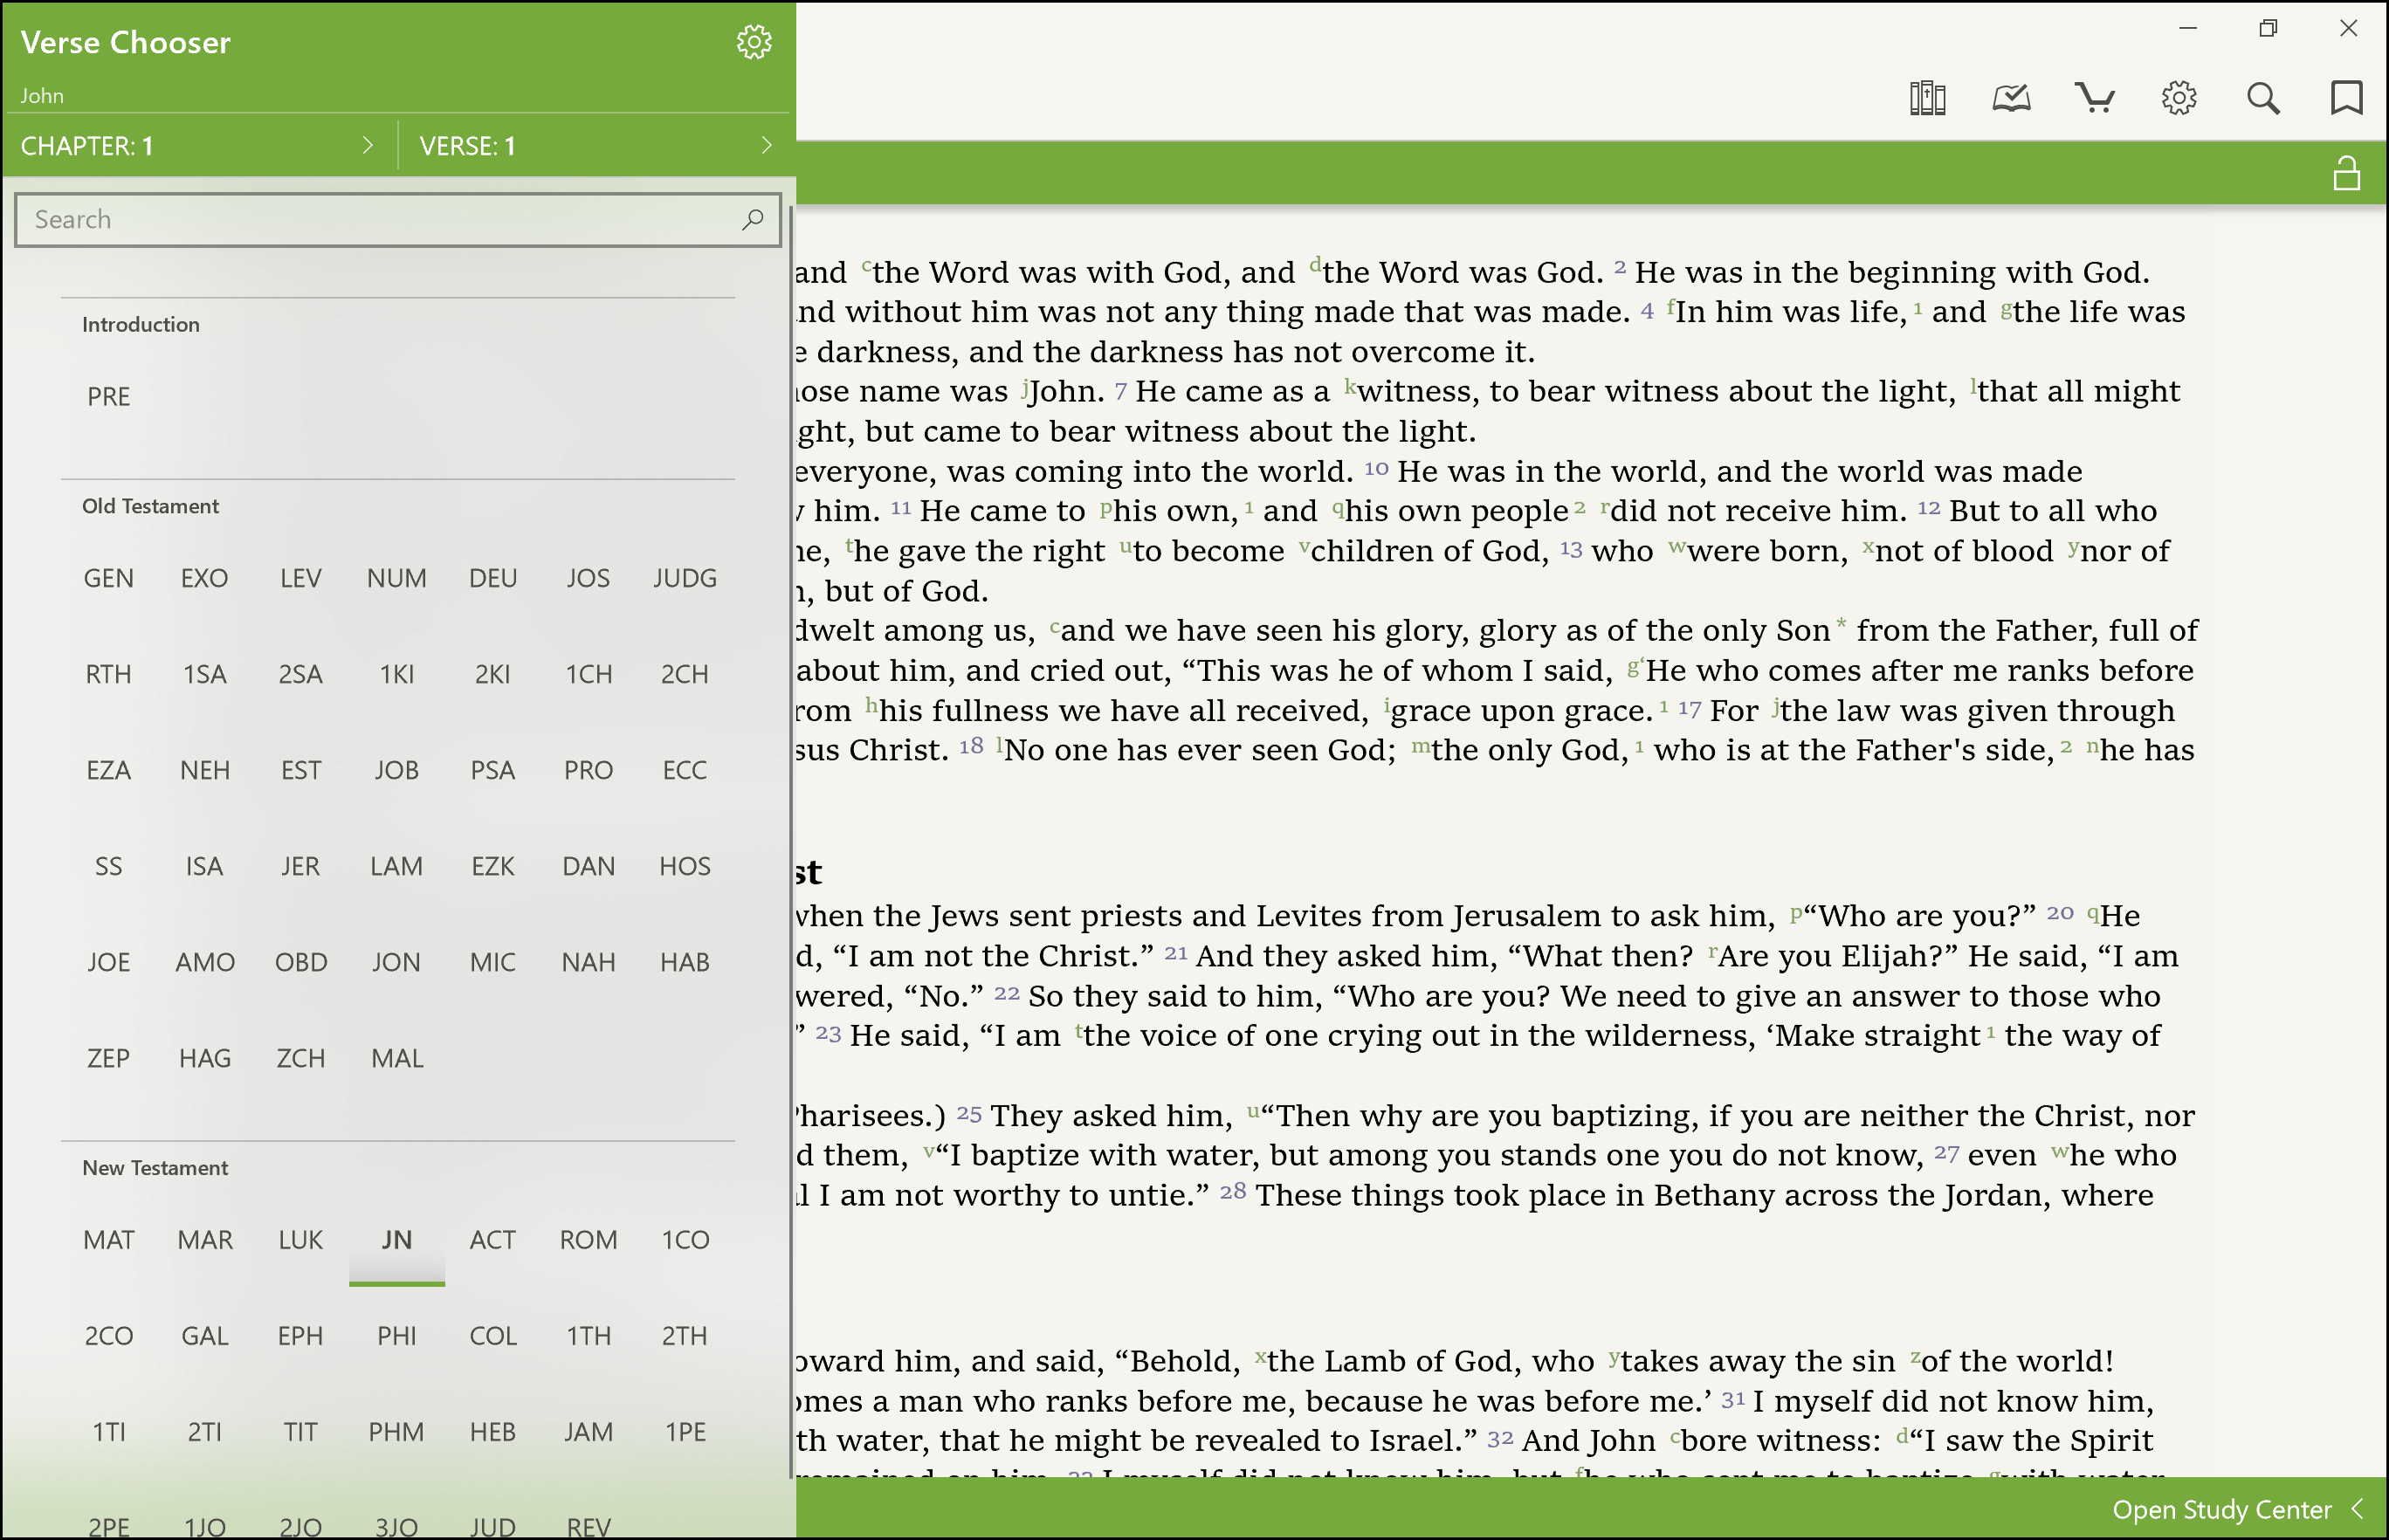Click the bookmark icon
2389x1540 pixels.
2346,98
